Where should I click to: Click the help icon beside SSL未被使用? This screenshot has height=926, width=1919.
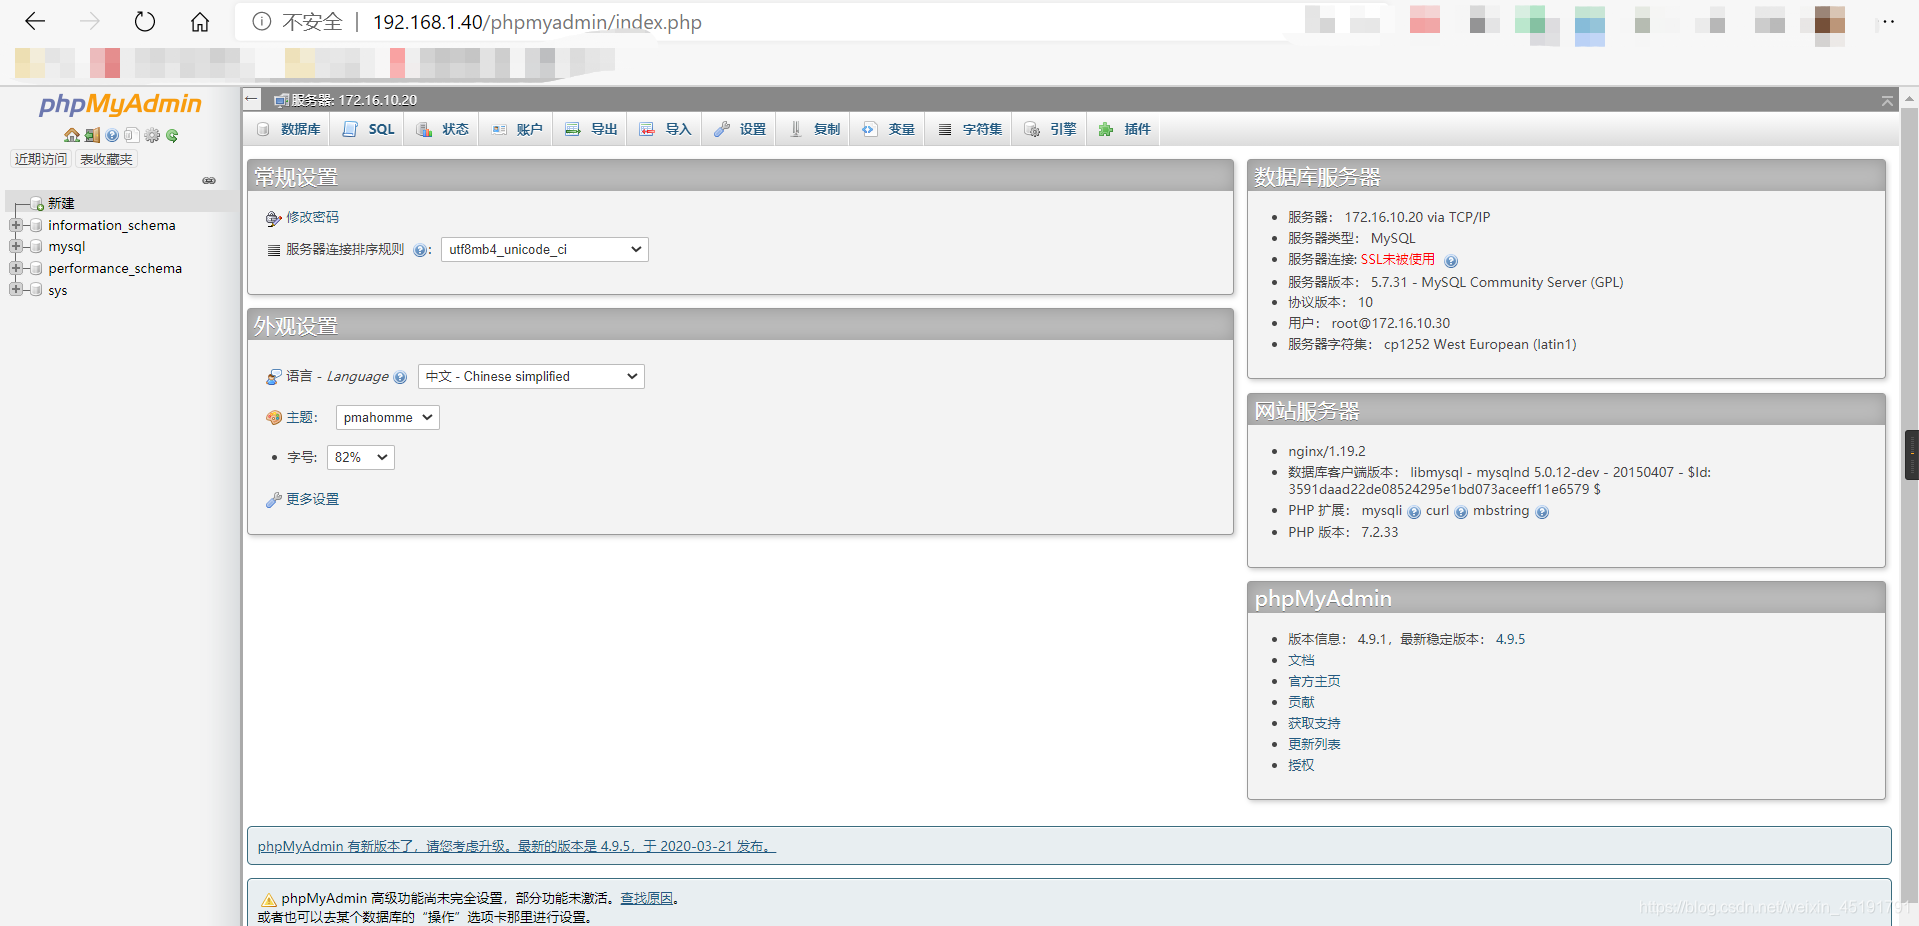pos(1451,261)
